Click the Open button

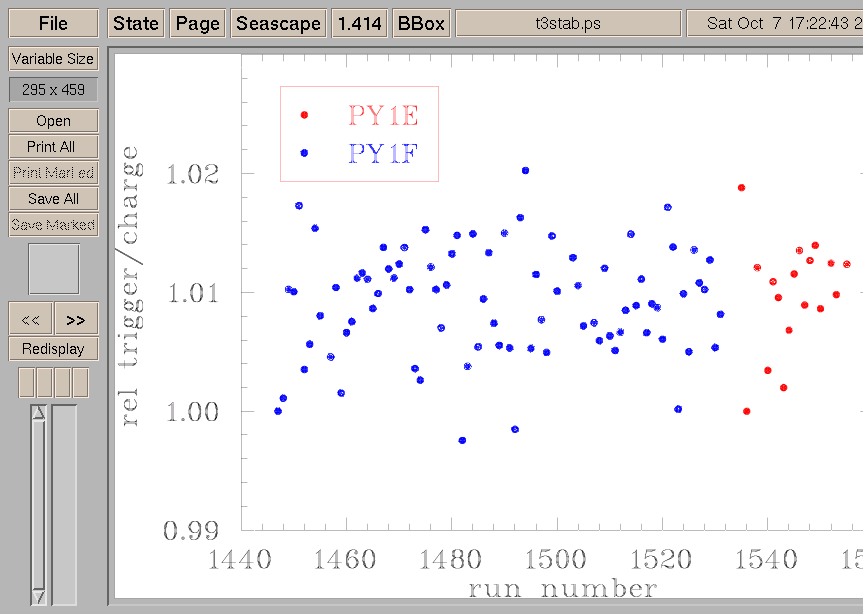click(53, 121)
